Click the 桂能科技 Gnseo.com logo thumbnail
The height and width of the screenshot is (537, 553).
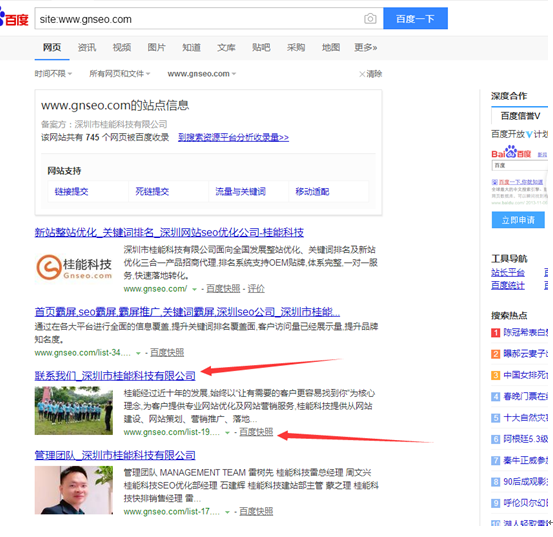pos(74,267)
